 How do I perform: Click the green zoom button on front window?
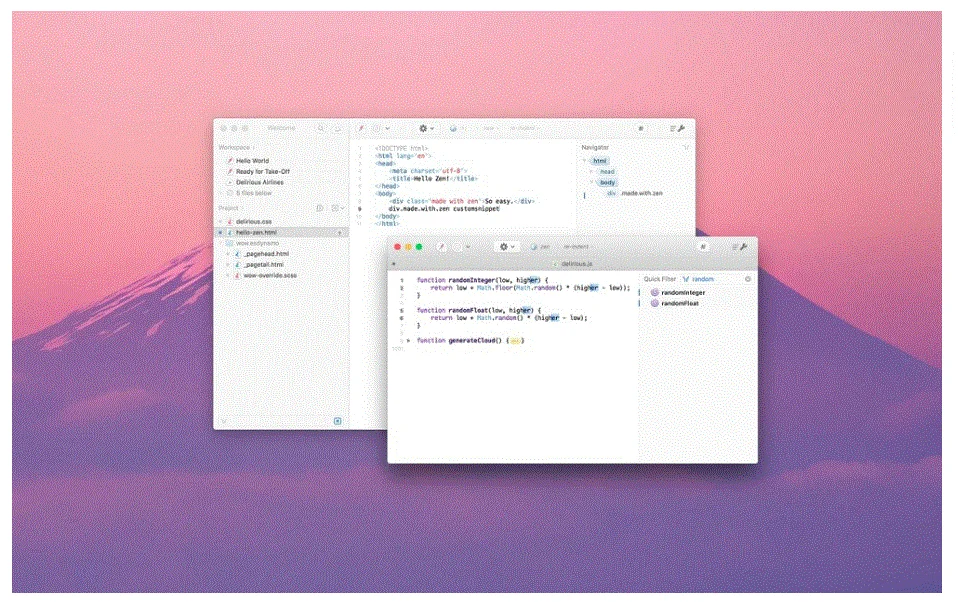pos(419,247)
